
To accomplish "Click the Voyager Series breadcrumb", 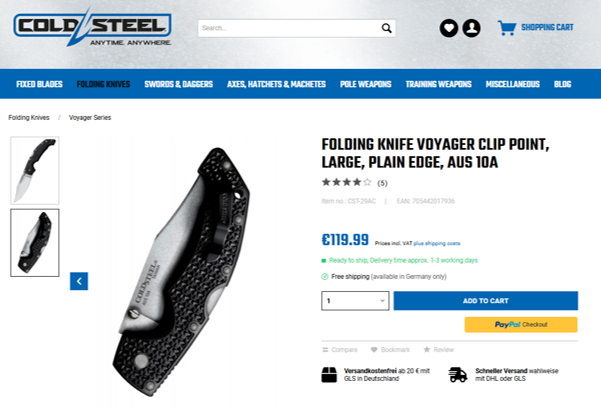I will click(x=90, y=118).
